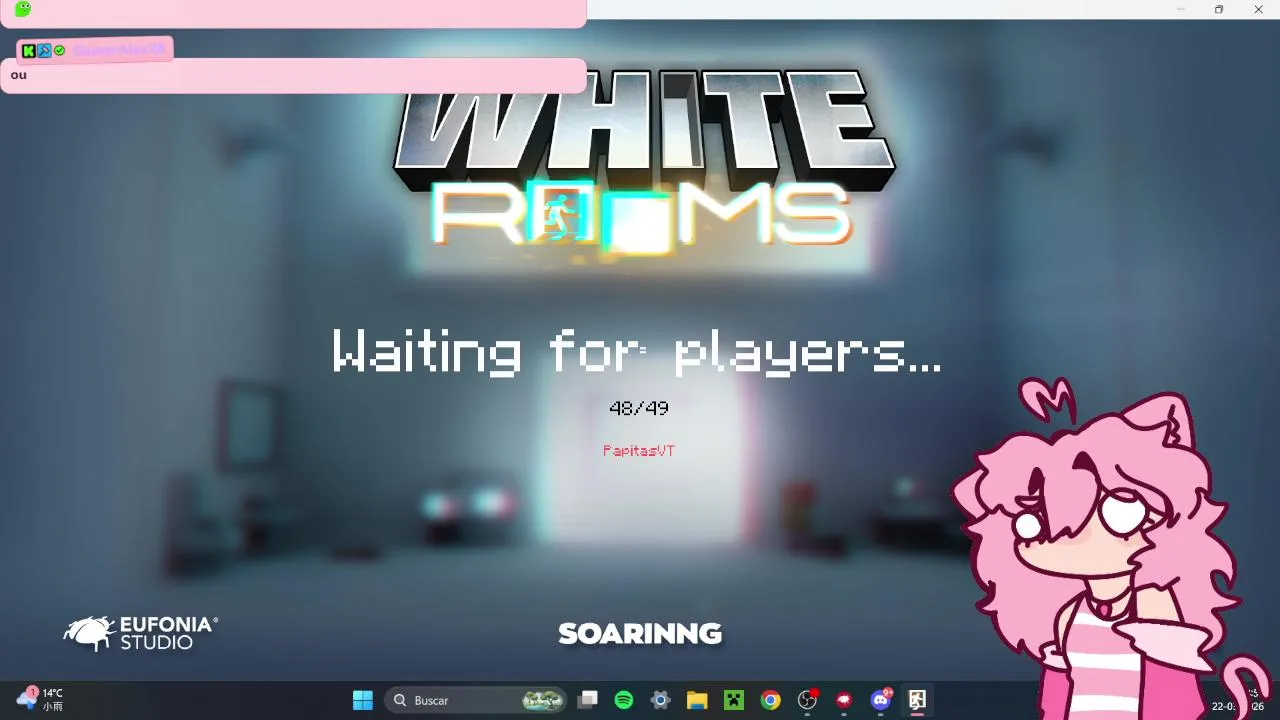The width and height of the screenshot is (1280, 720).
Task: Open Google Chrome from the taskbar
Action: click(x=770, y=700)
